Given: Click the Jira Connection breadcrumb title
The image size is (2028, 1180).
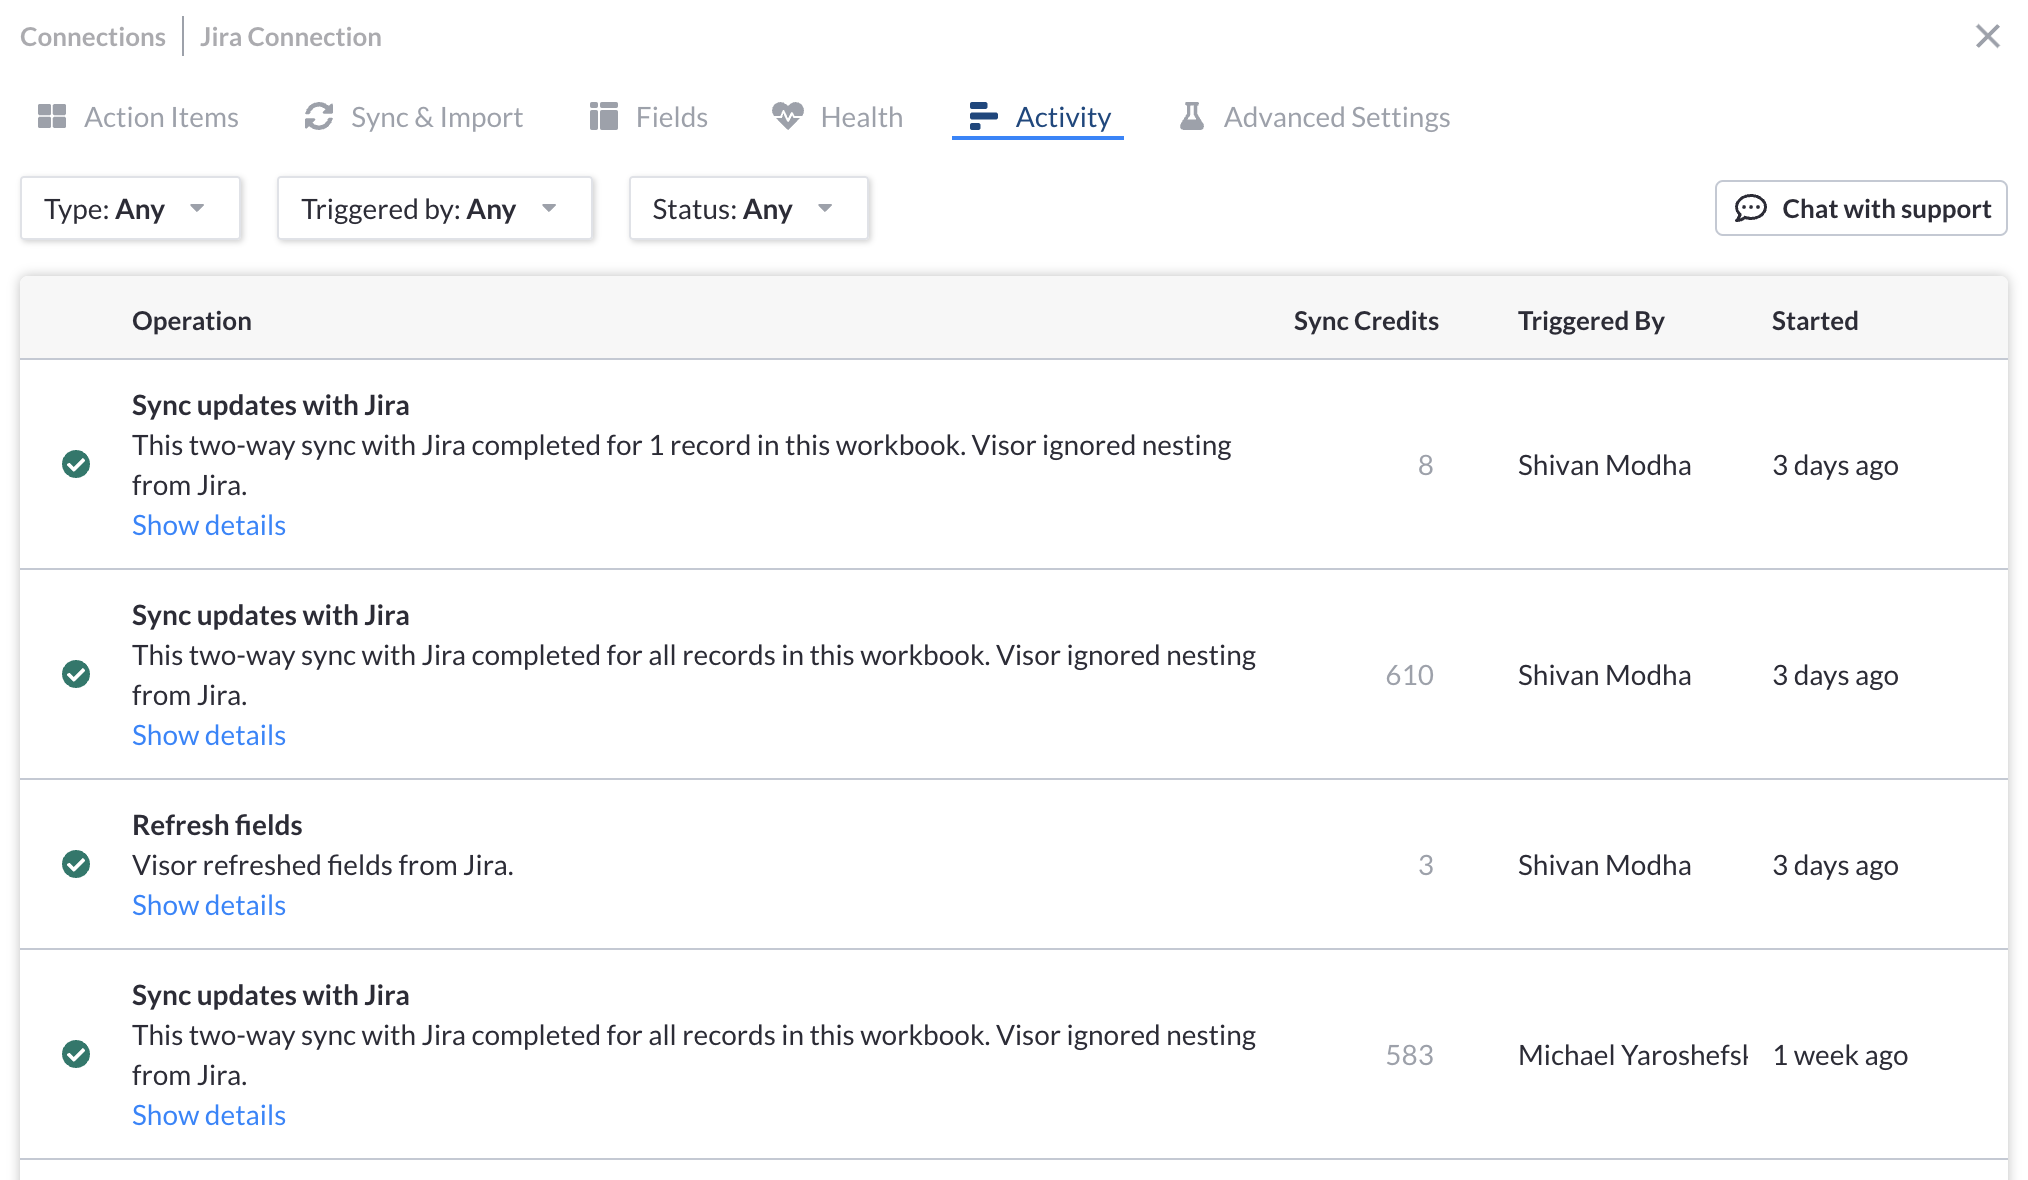Looking at the screenshot, I should point(291,37).
